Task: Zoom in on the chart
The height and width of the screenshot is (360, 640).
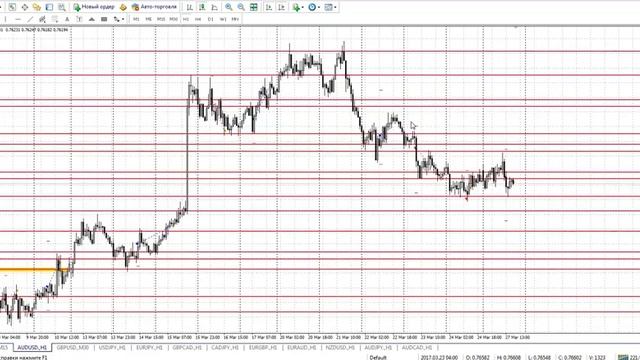Action: 229,7
